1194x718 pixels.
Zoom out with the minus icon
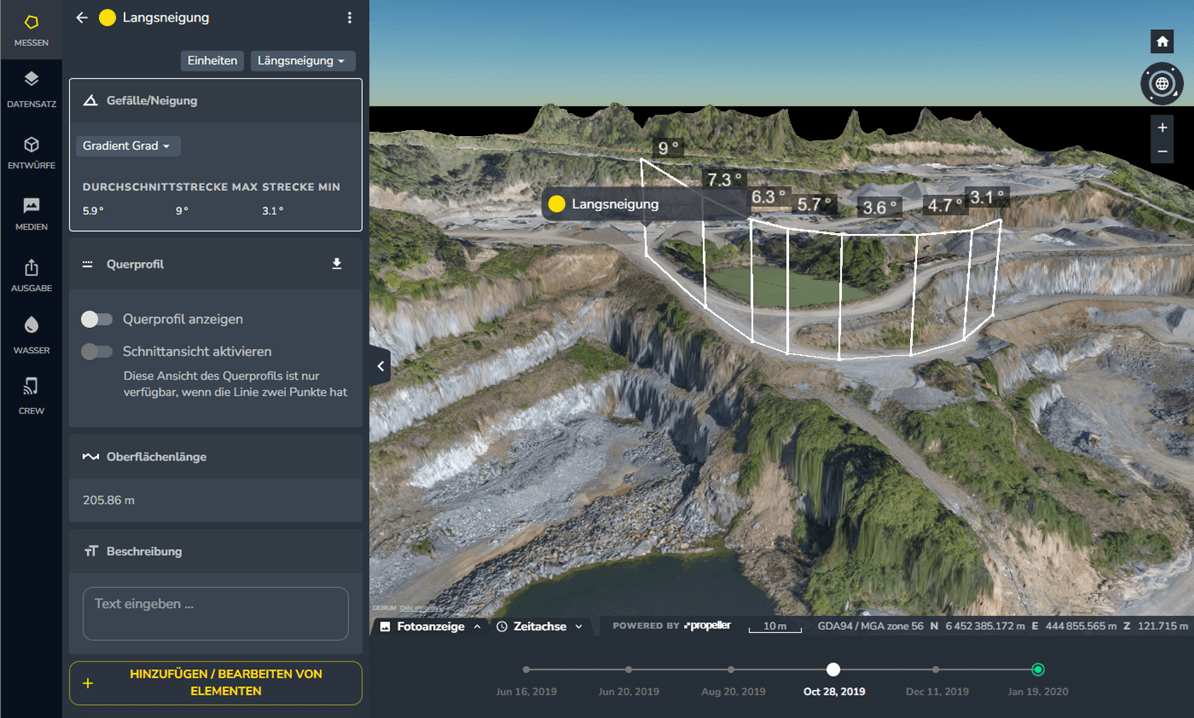tap(1162, 152)
